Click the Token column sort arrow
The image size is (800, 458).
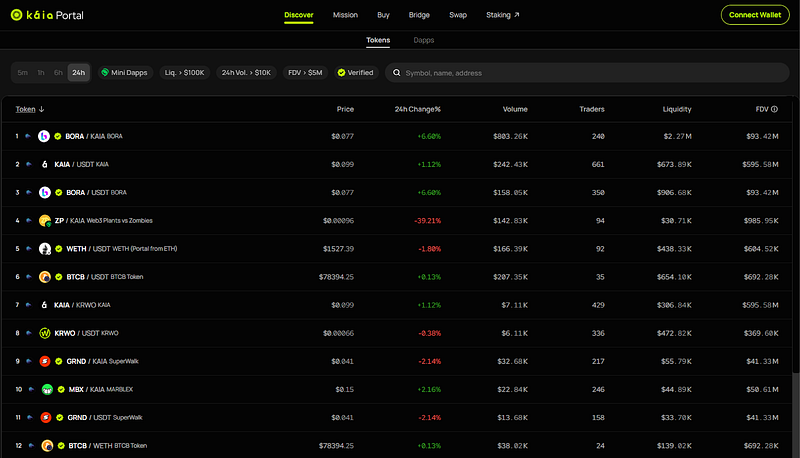click(41, 109)
